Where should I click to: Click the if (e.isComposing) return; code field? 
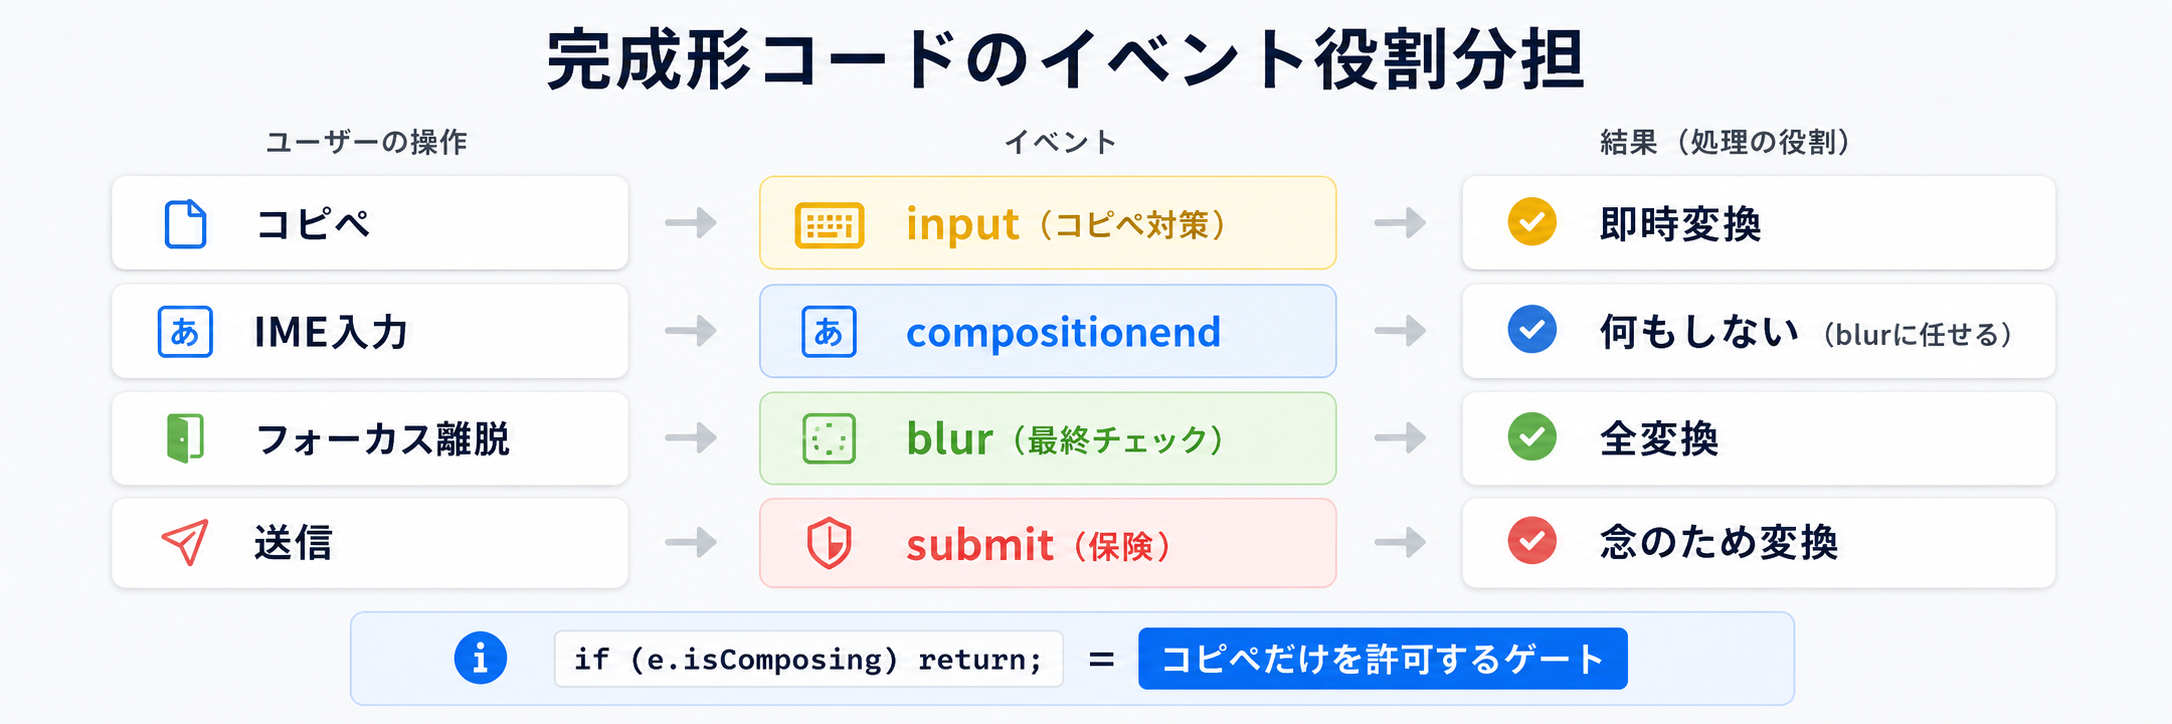[808, 659]
